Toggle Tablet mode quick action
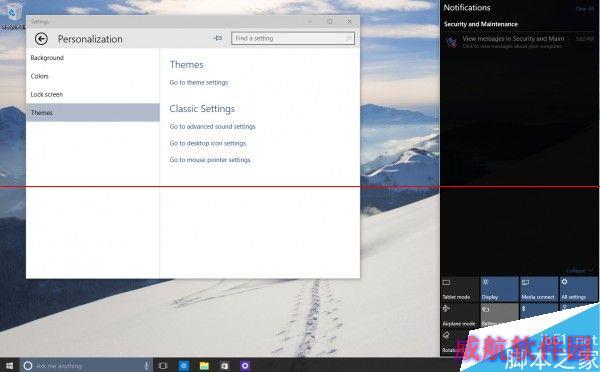The width and height of the screenshot is (600, 372). point(460,289)
